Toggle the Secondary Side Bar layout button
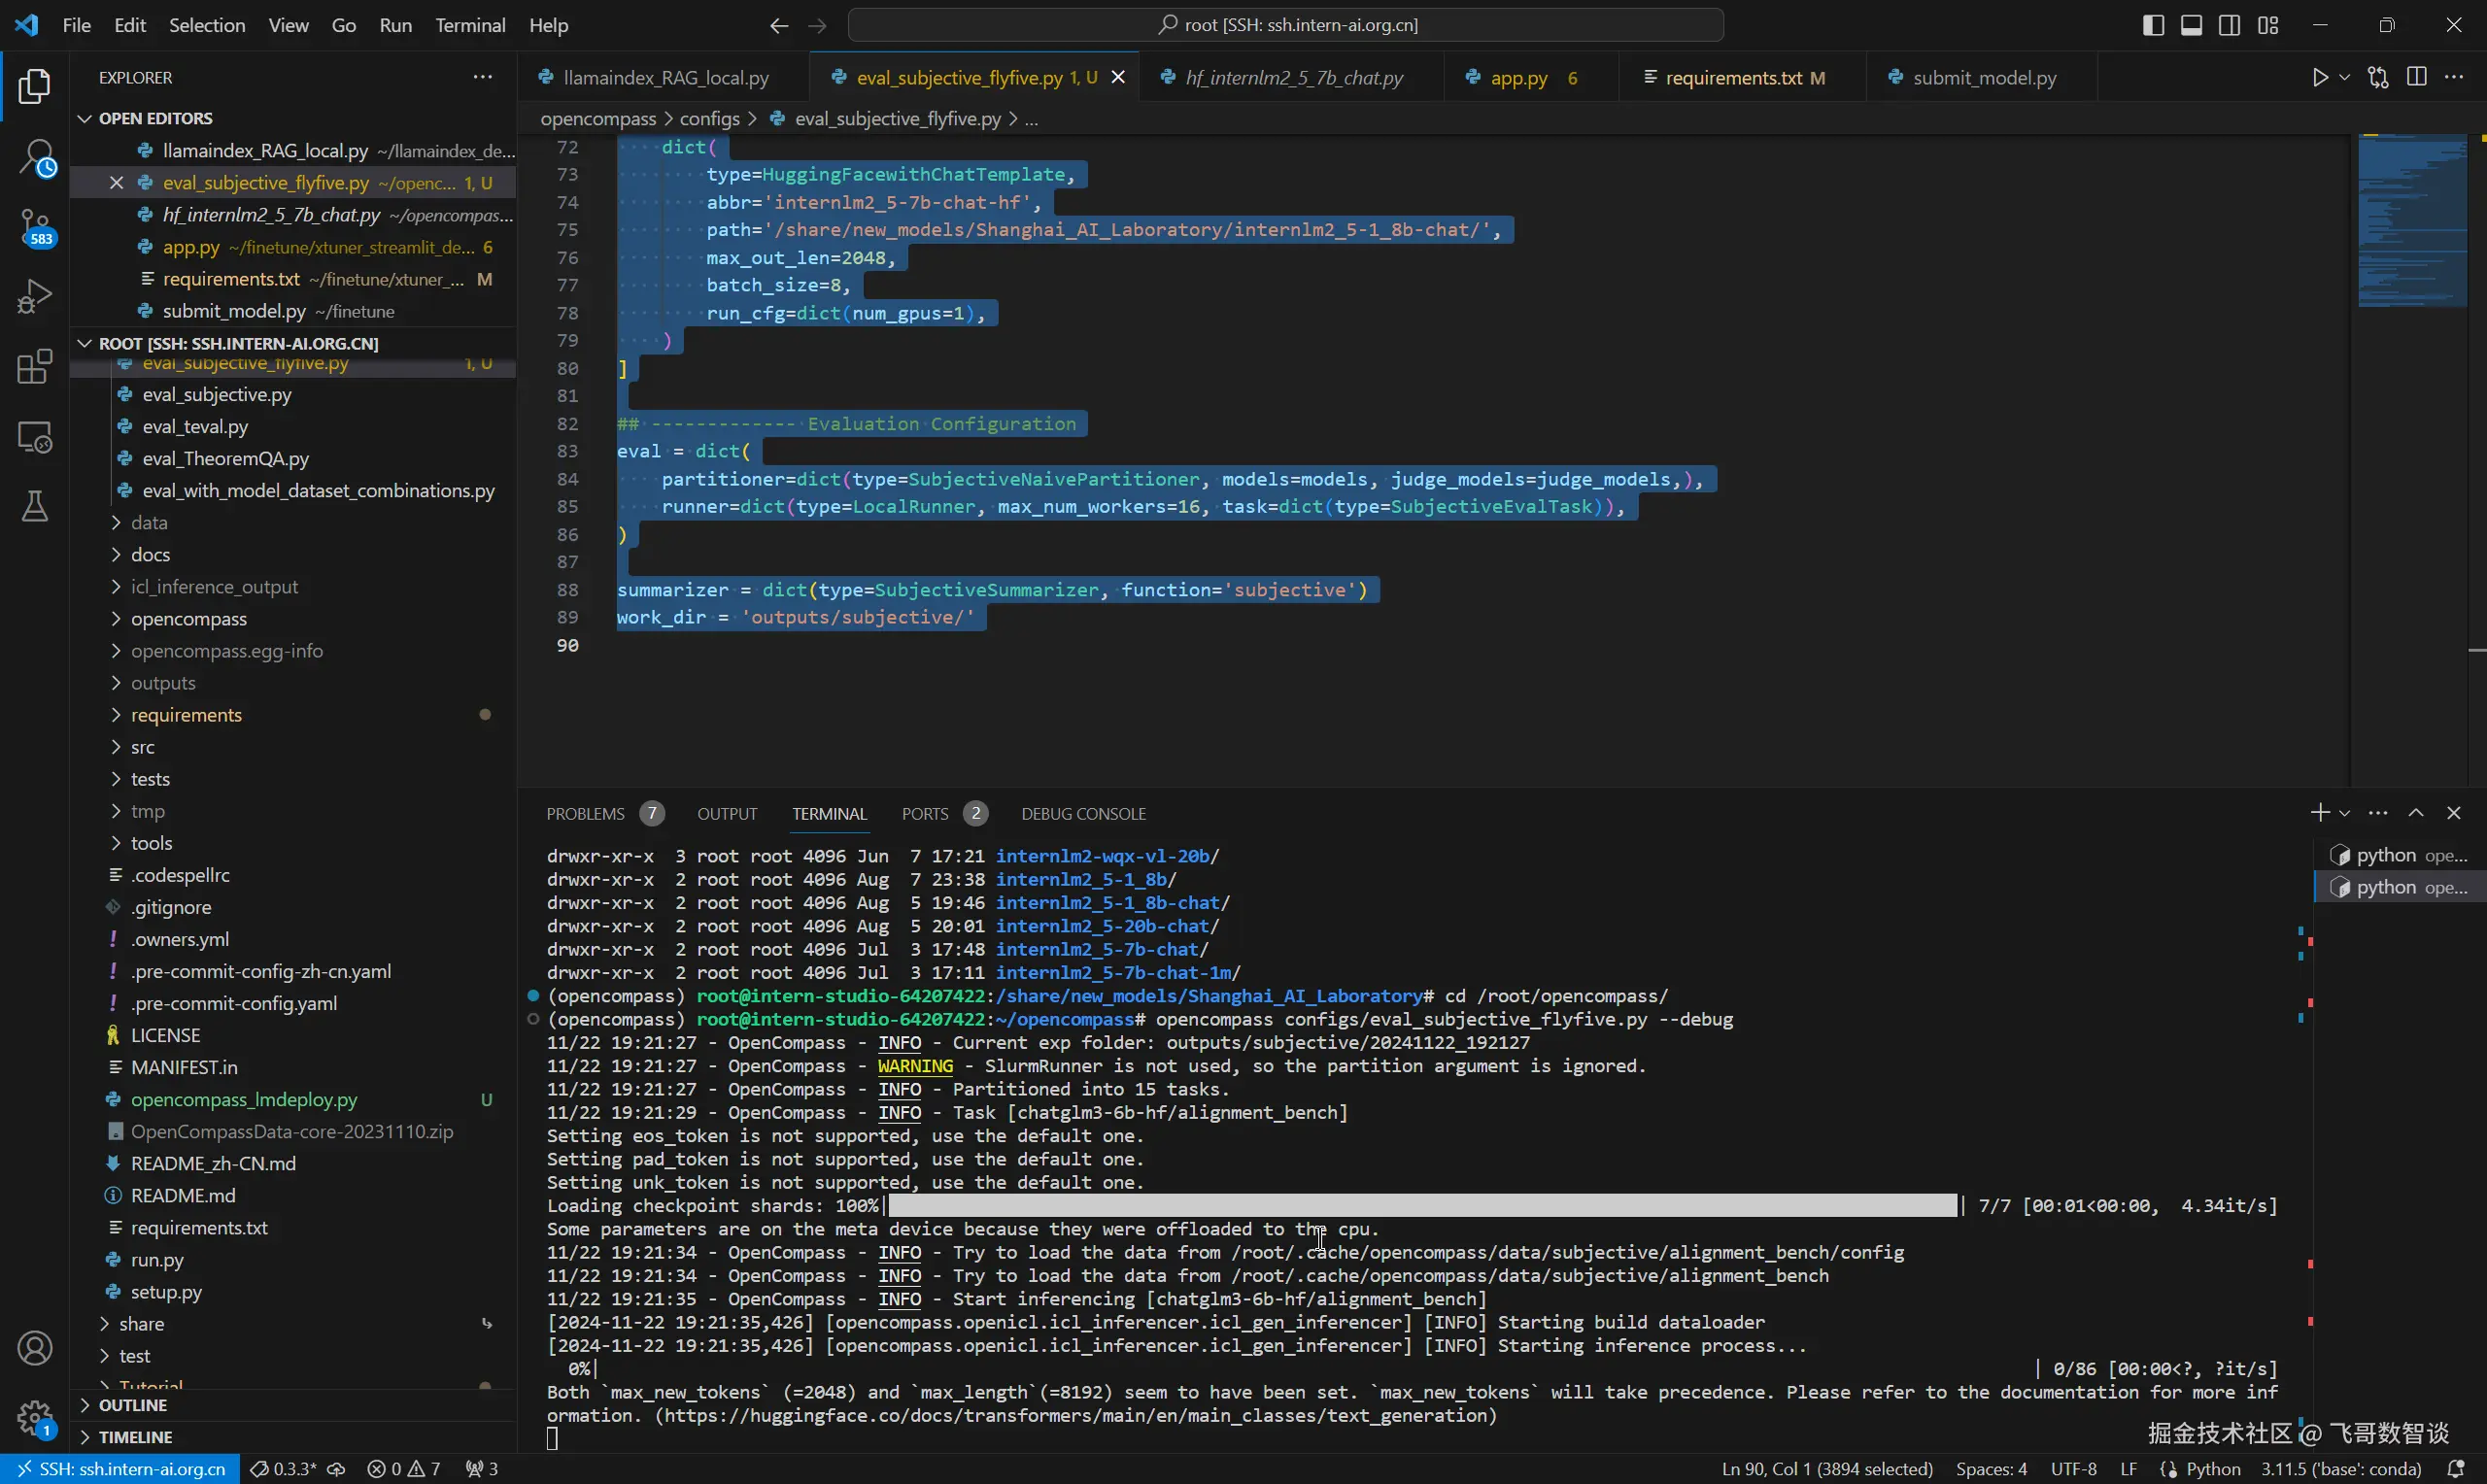 click(x=2229, y=25)
